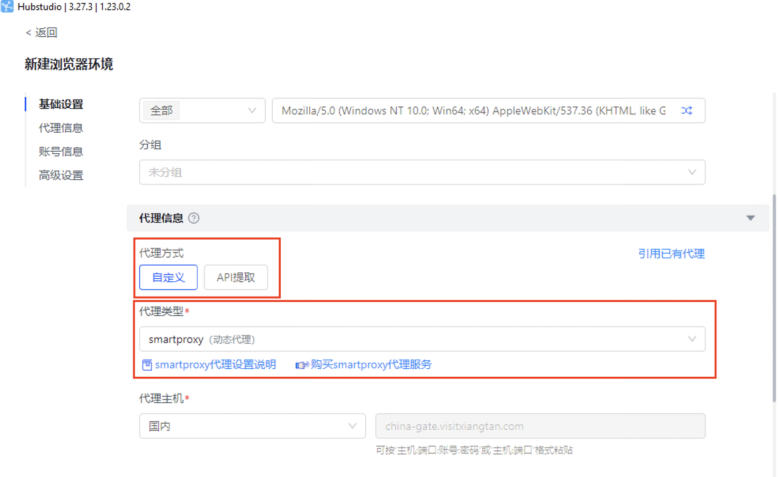The image size is (780, 477).
Task: Click the 引用已有代理 link
Action: pos(671,254)
